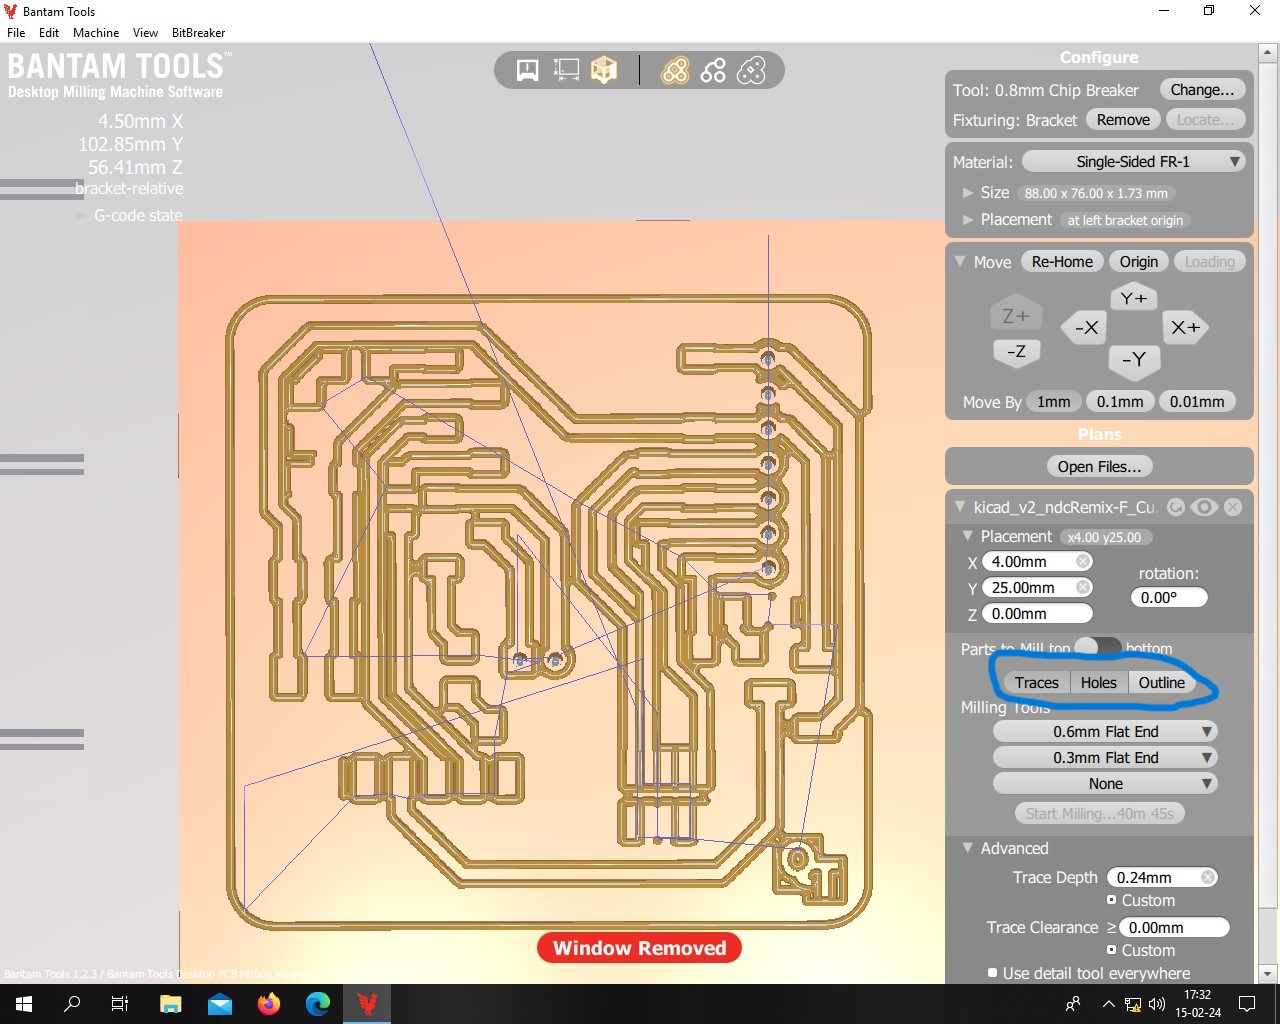
Task: Clear the Trace Depth value
Action: click(1208, 877)
